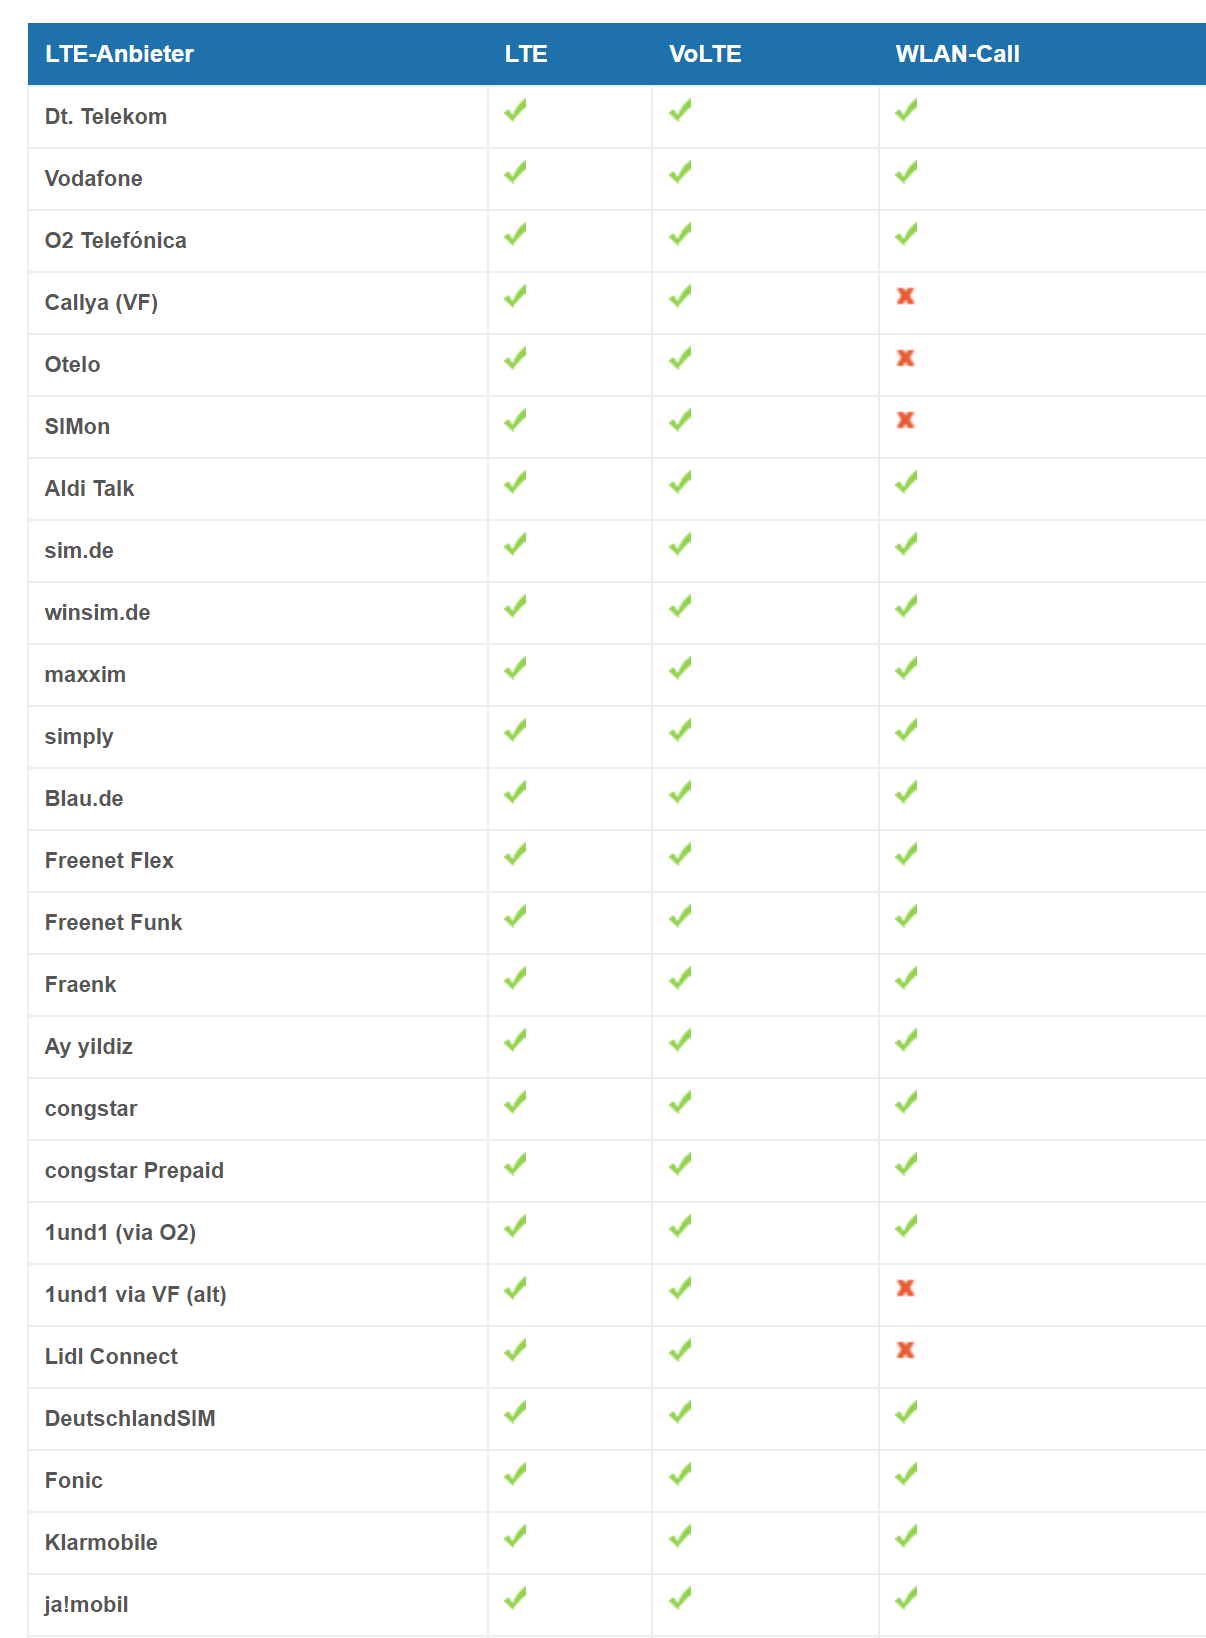This screenshot has height=1638, width=1206.
Task: Click red X for 1und1 via VF (alt)
Action: point(905,1288)
